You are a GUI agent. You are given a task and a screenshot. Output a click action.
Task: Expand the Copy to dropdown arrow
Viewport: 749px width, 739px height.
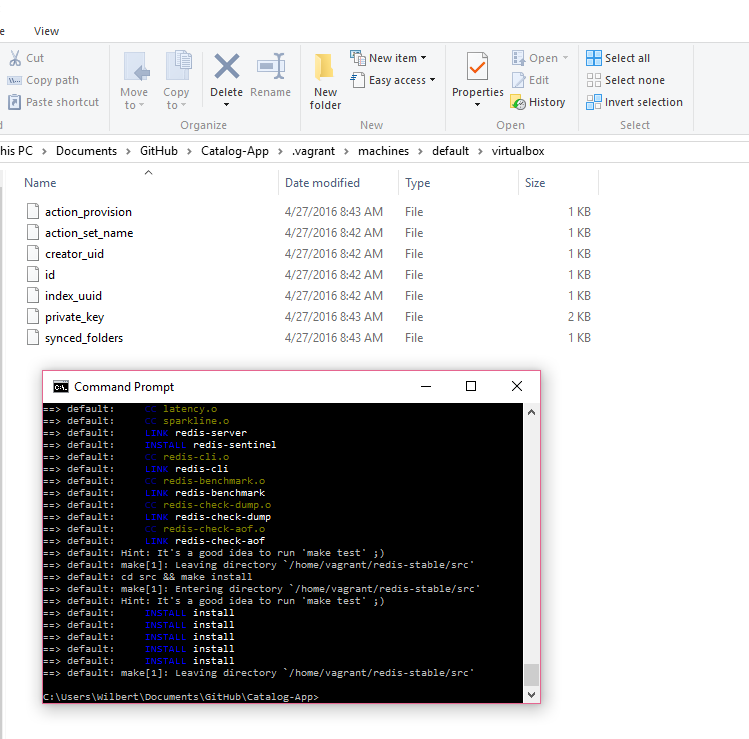183,105
